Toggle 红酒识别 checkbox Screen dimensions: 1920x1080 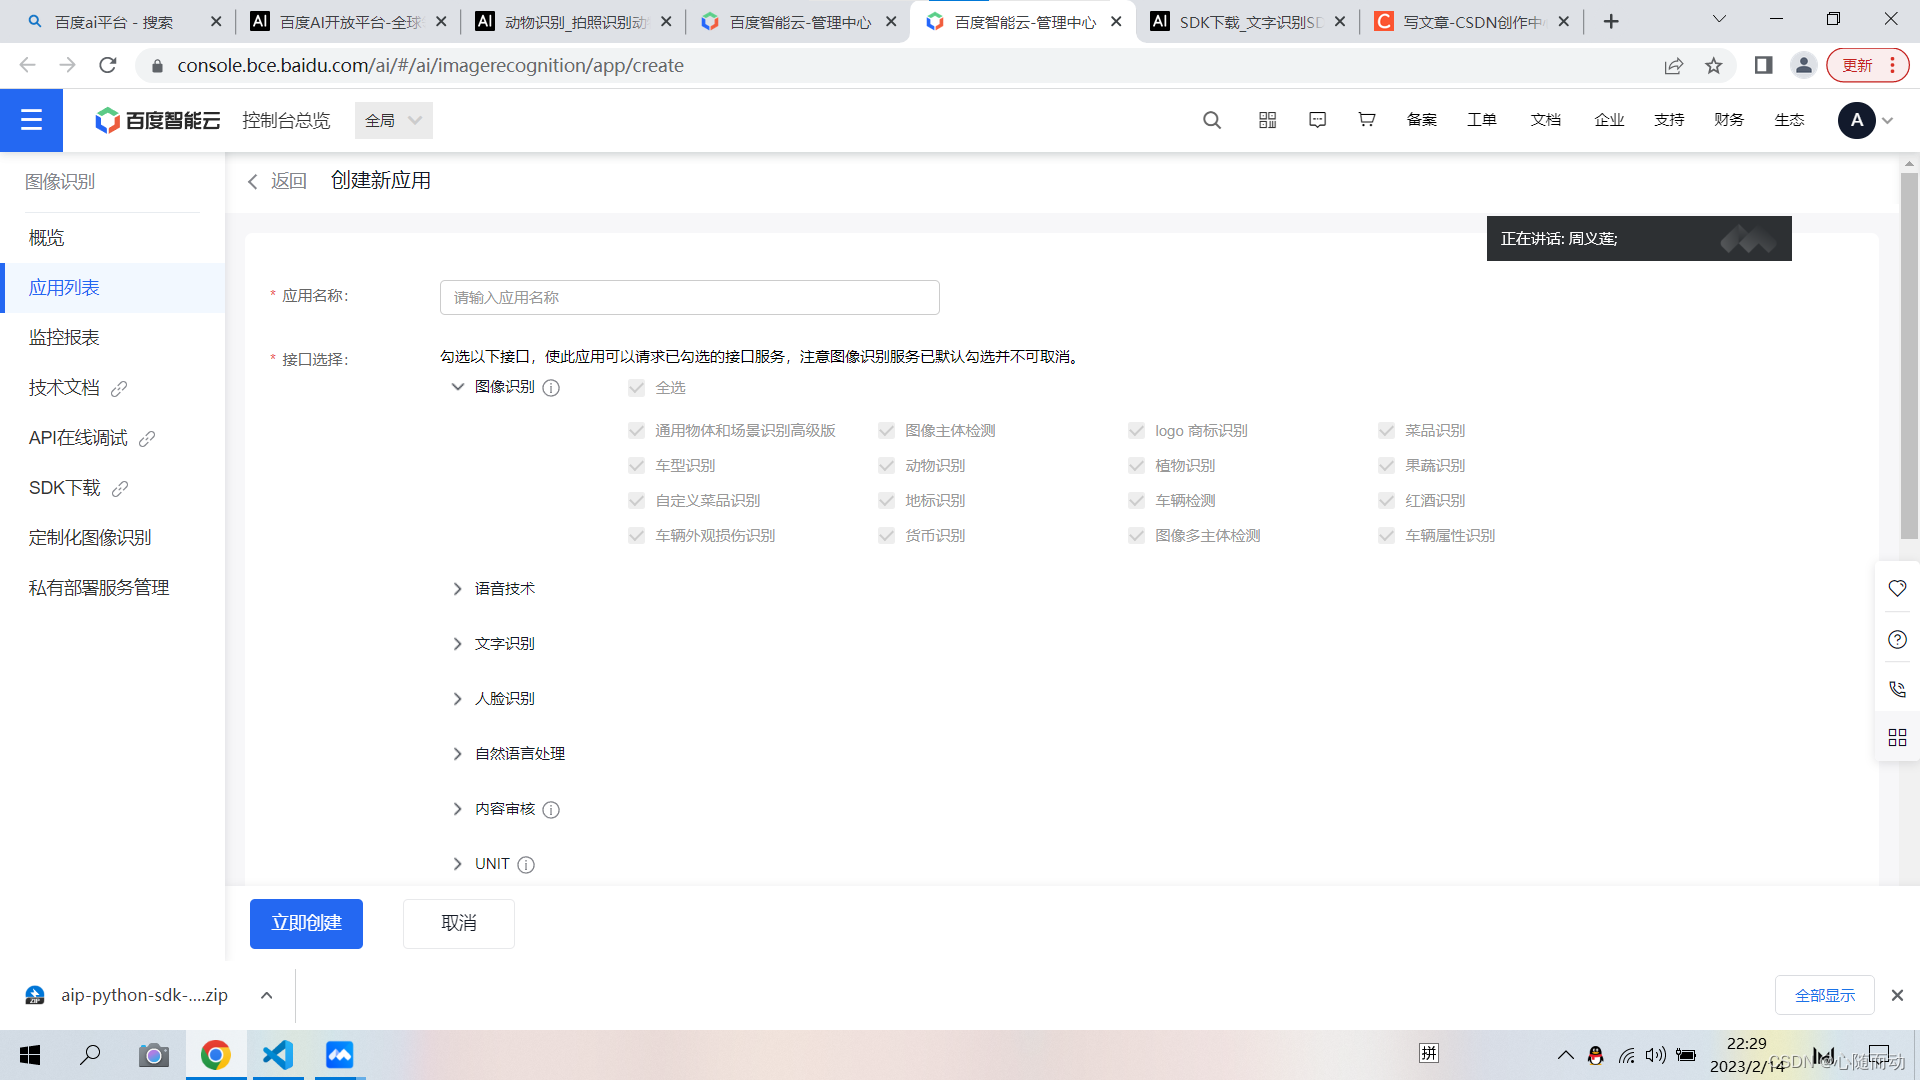pos(1386,501)
